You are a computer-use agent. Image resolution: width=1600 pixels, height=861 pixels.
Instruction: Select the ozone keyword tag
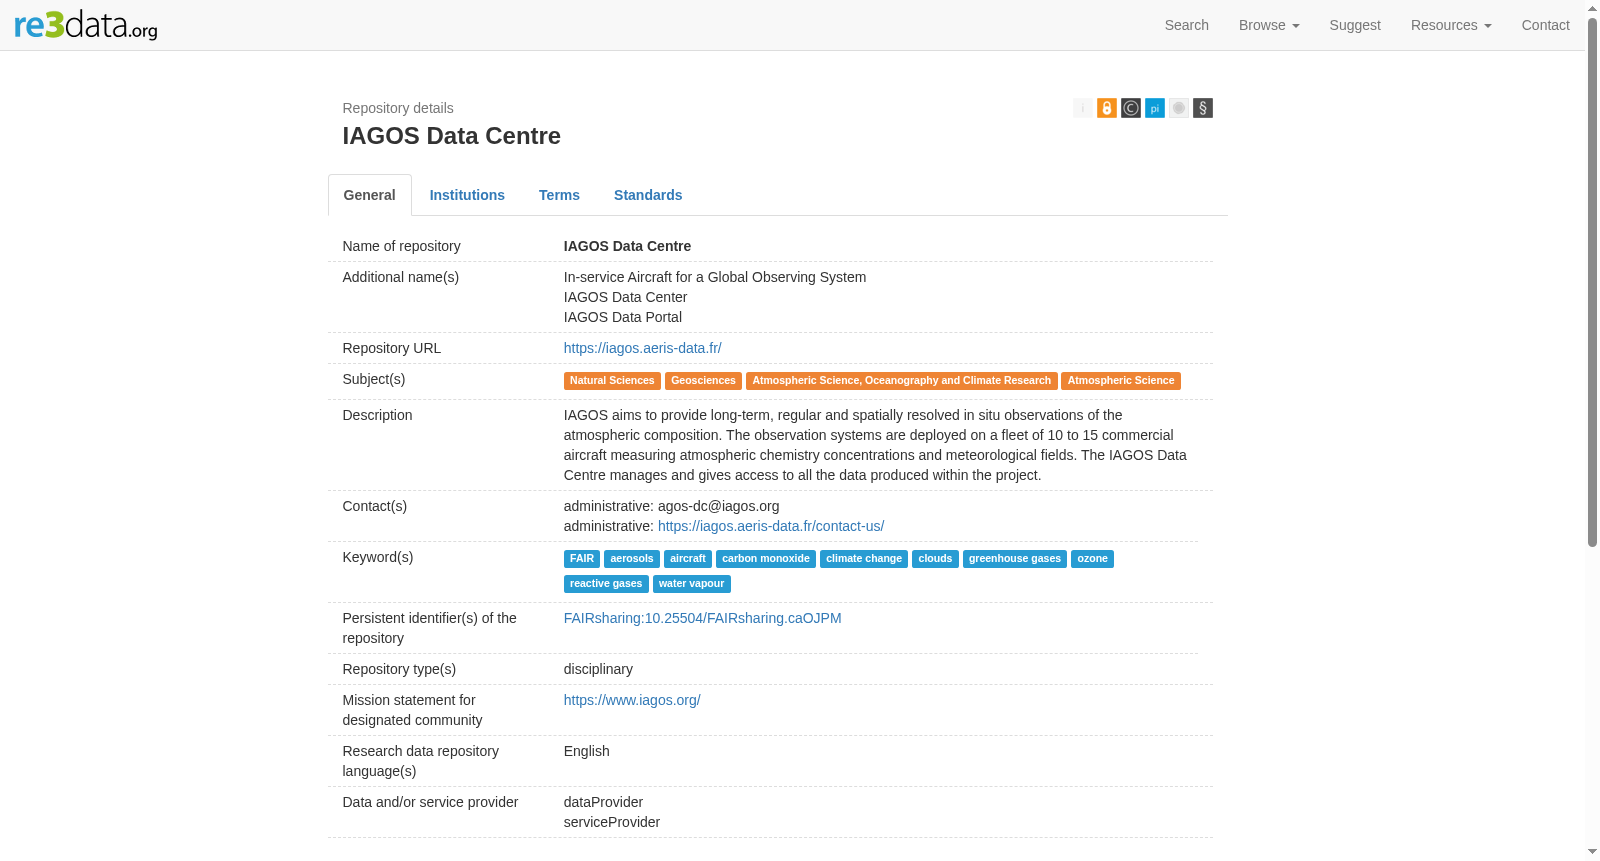point(1092,559)
